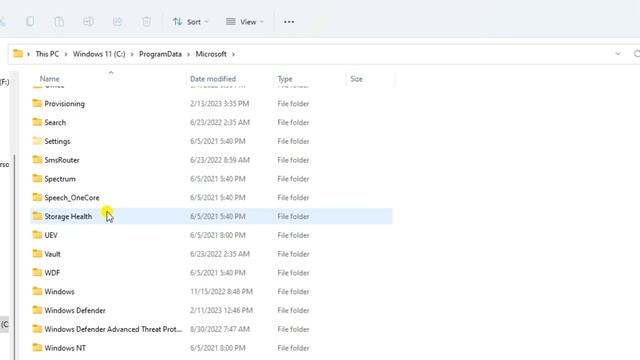Navigate to This PC breadcrumb
Screen dimensions: 640x360
tap(47, 54)
